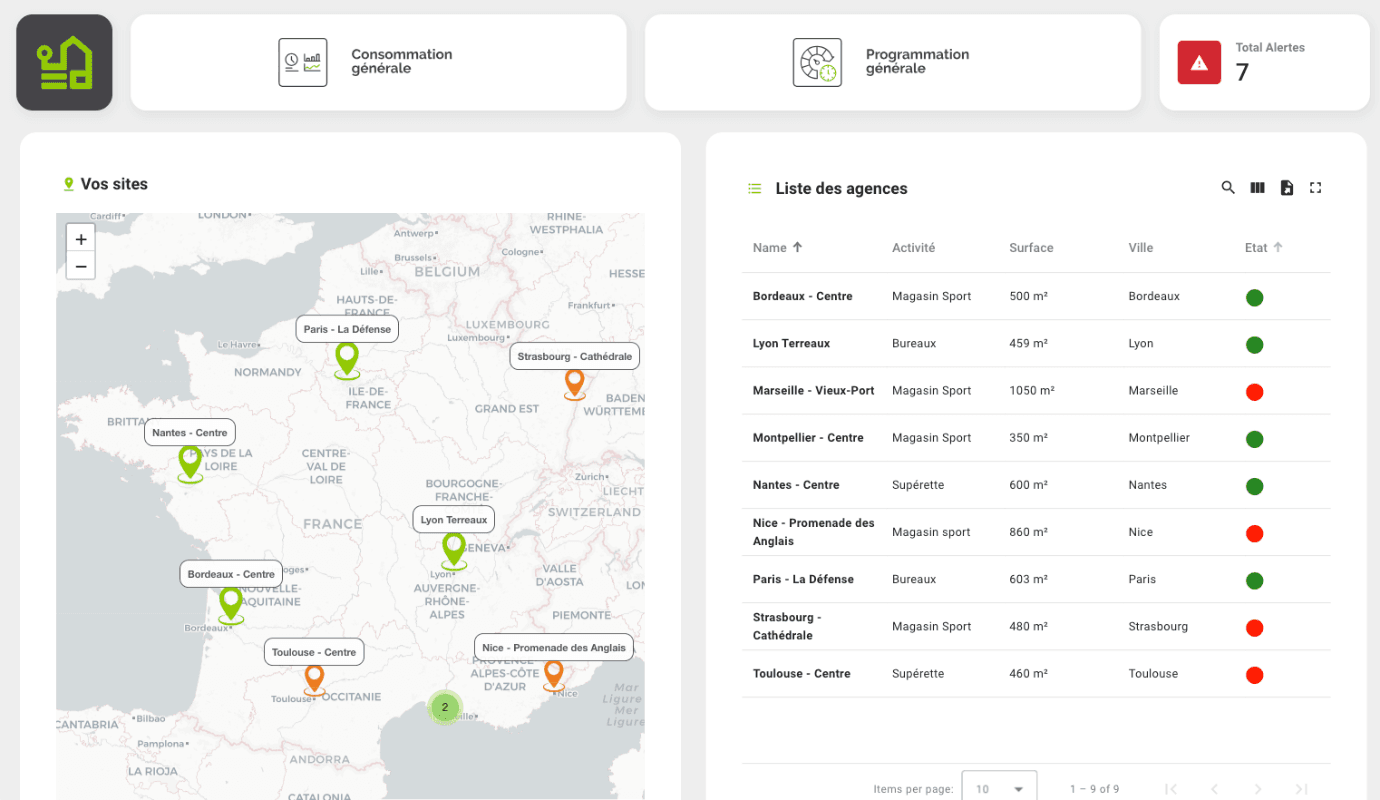The image size is (1380, 800).
Task: Select the Paris - La Défense map pin
Action: click(347, 358)
